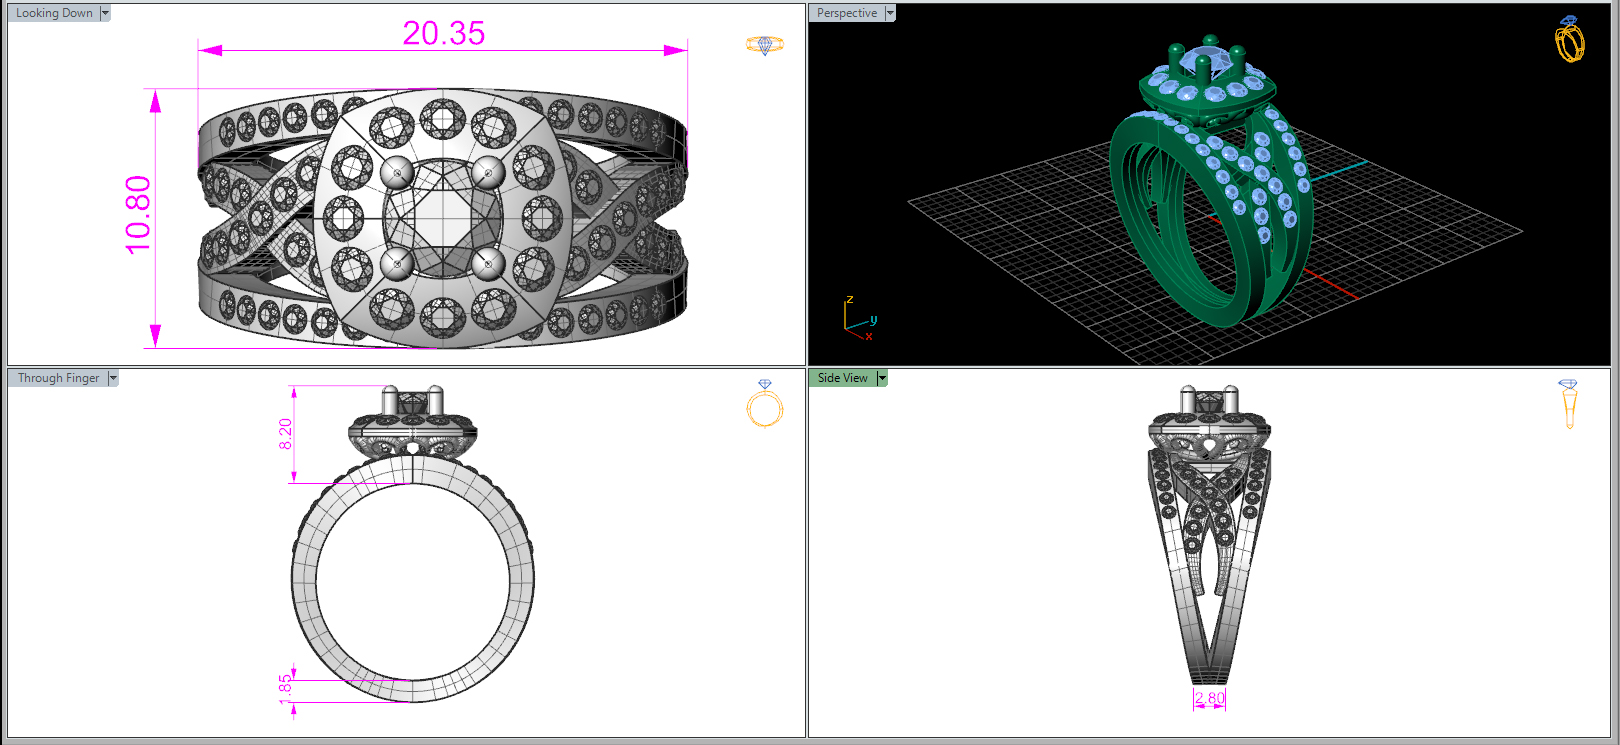The width and height of the screenshot is (1620, 745).
Task: Click the ring side icon in Side View
Action: point(1568,404)
